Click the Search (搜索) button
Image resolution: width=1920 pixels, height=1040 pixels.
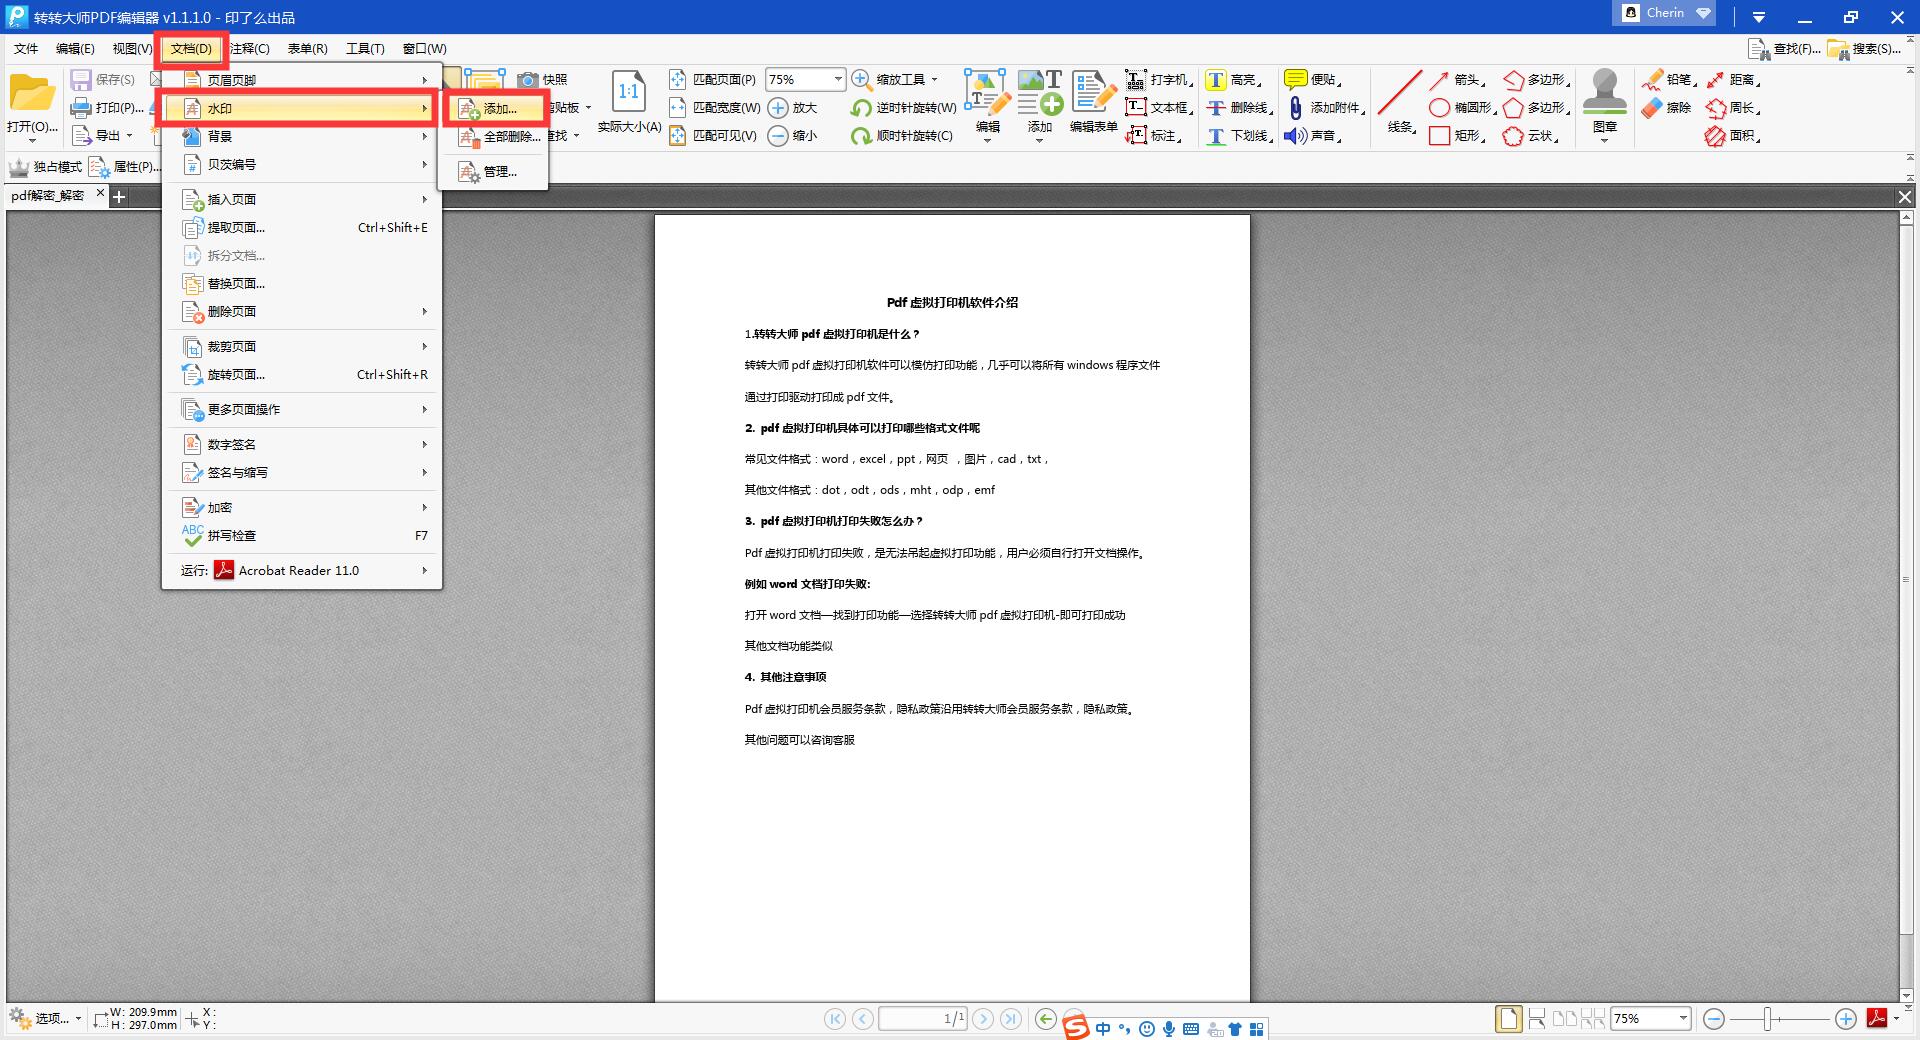1865,49
